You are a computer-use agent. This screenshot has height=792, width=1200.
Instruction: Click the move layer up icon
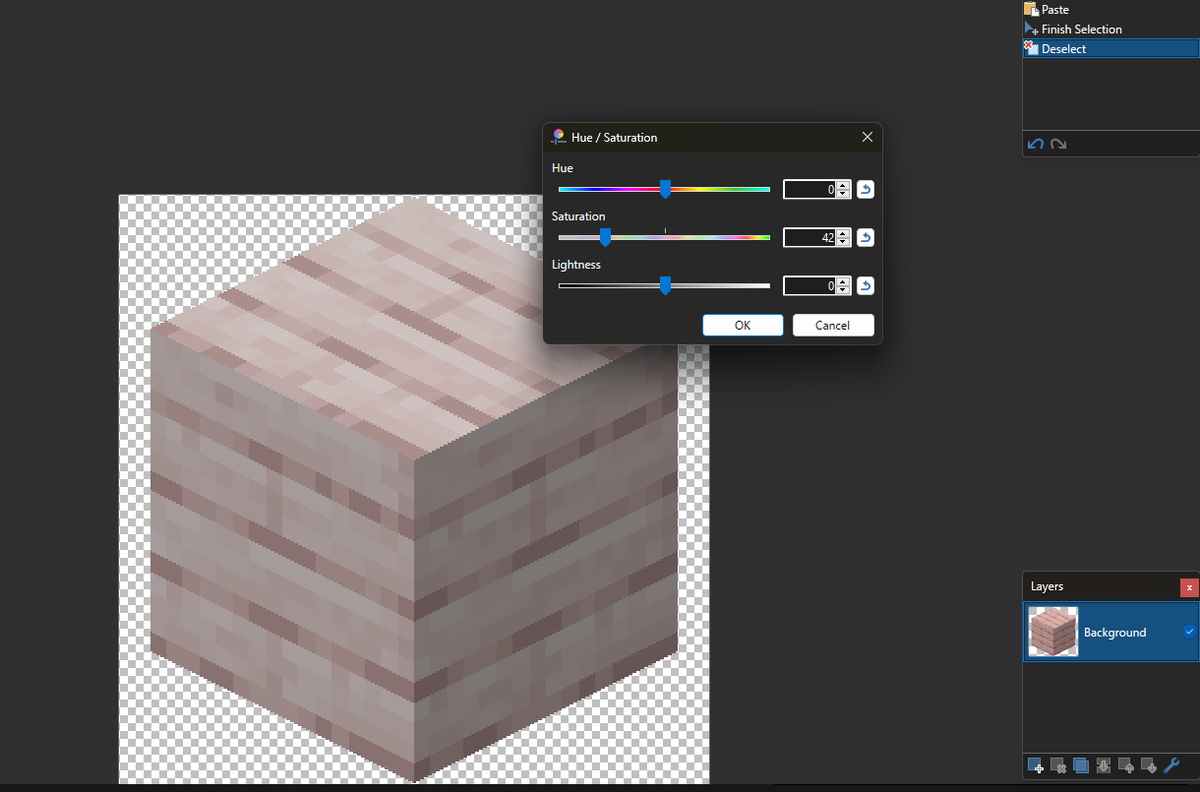pyautogui.click(x=1126, y=766)
